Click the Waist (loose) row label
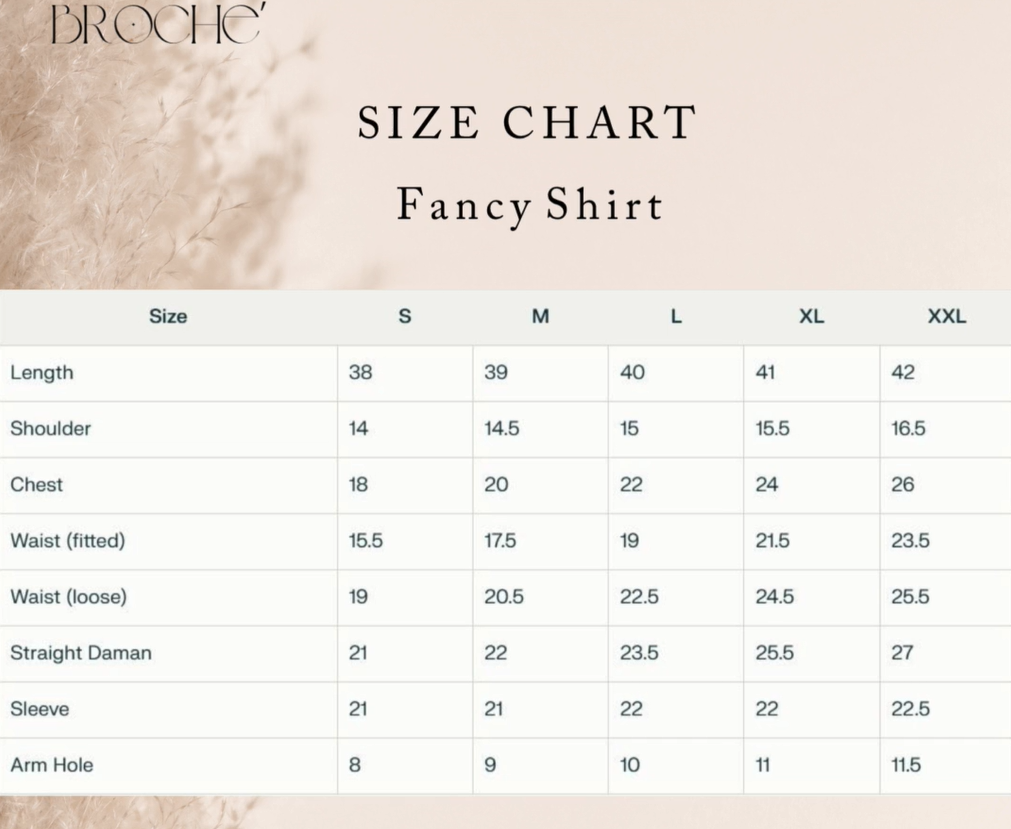 pos(69,597)
